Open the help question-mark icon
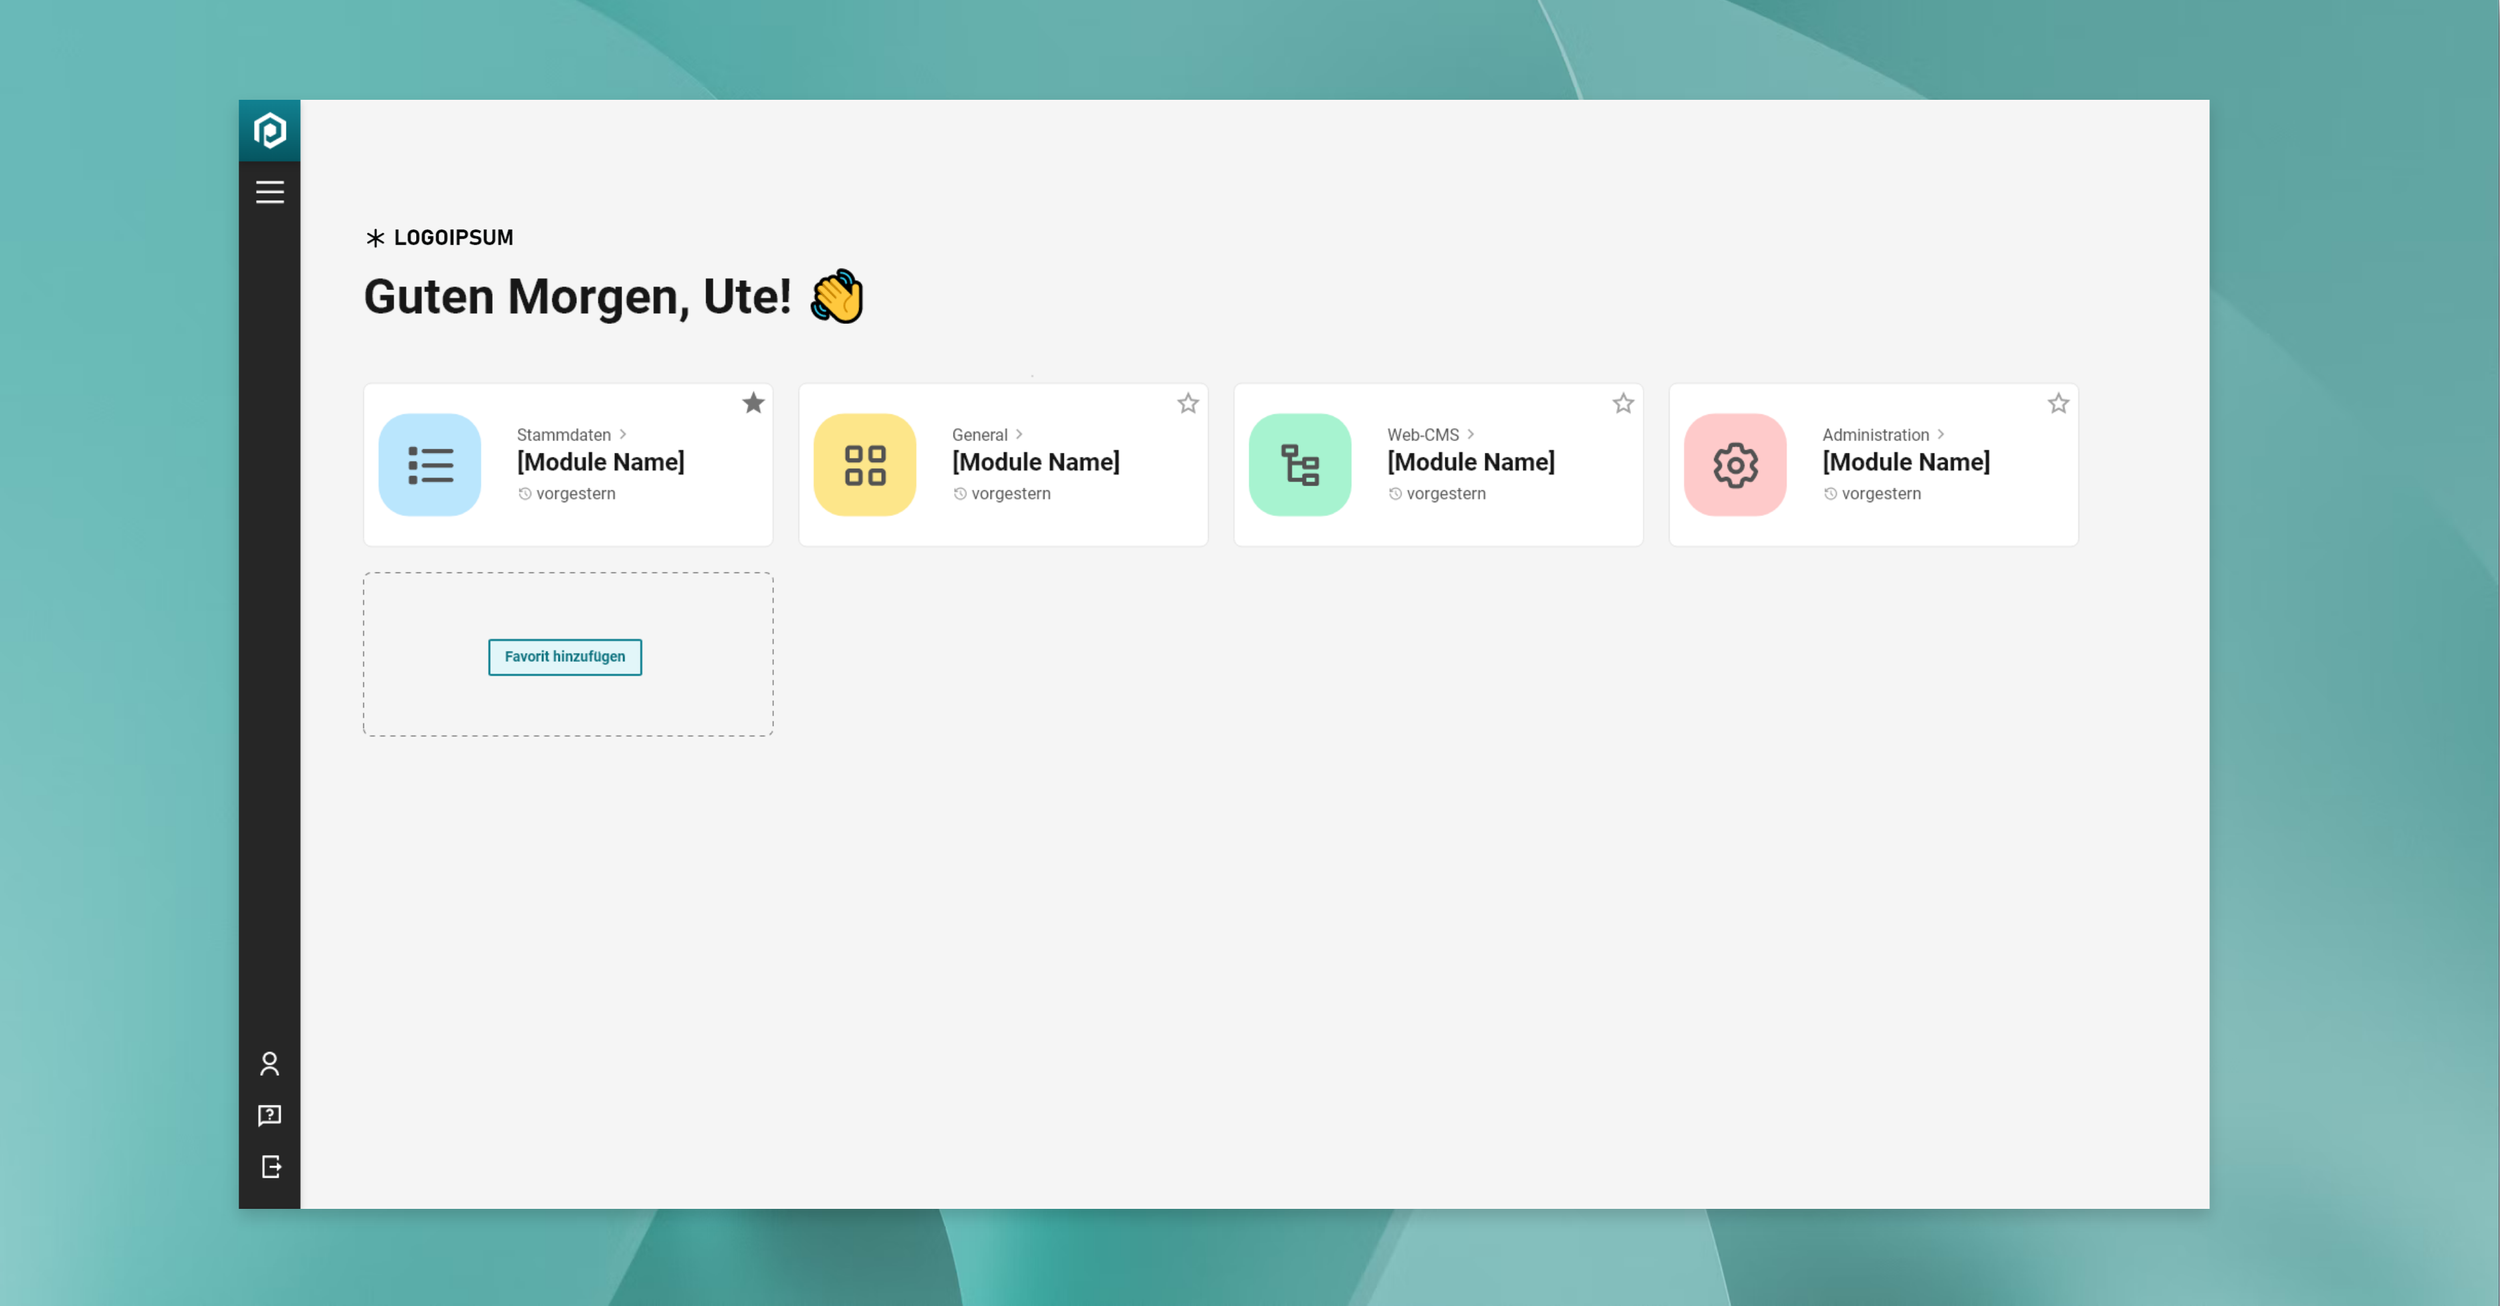Image resolution: width=2500 pixels, height=1306 pixels. click(x=269, y=1115)
